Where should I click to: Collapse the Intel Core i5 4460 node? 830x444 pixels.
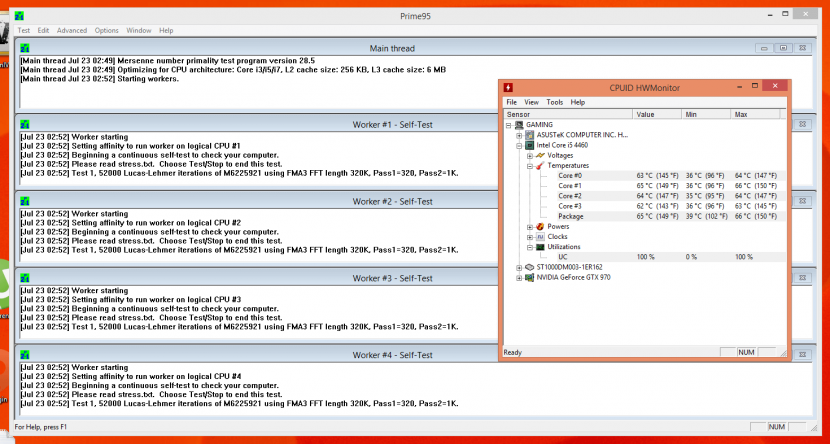[x=519, y=146]
